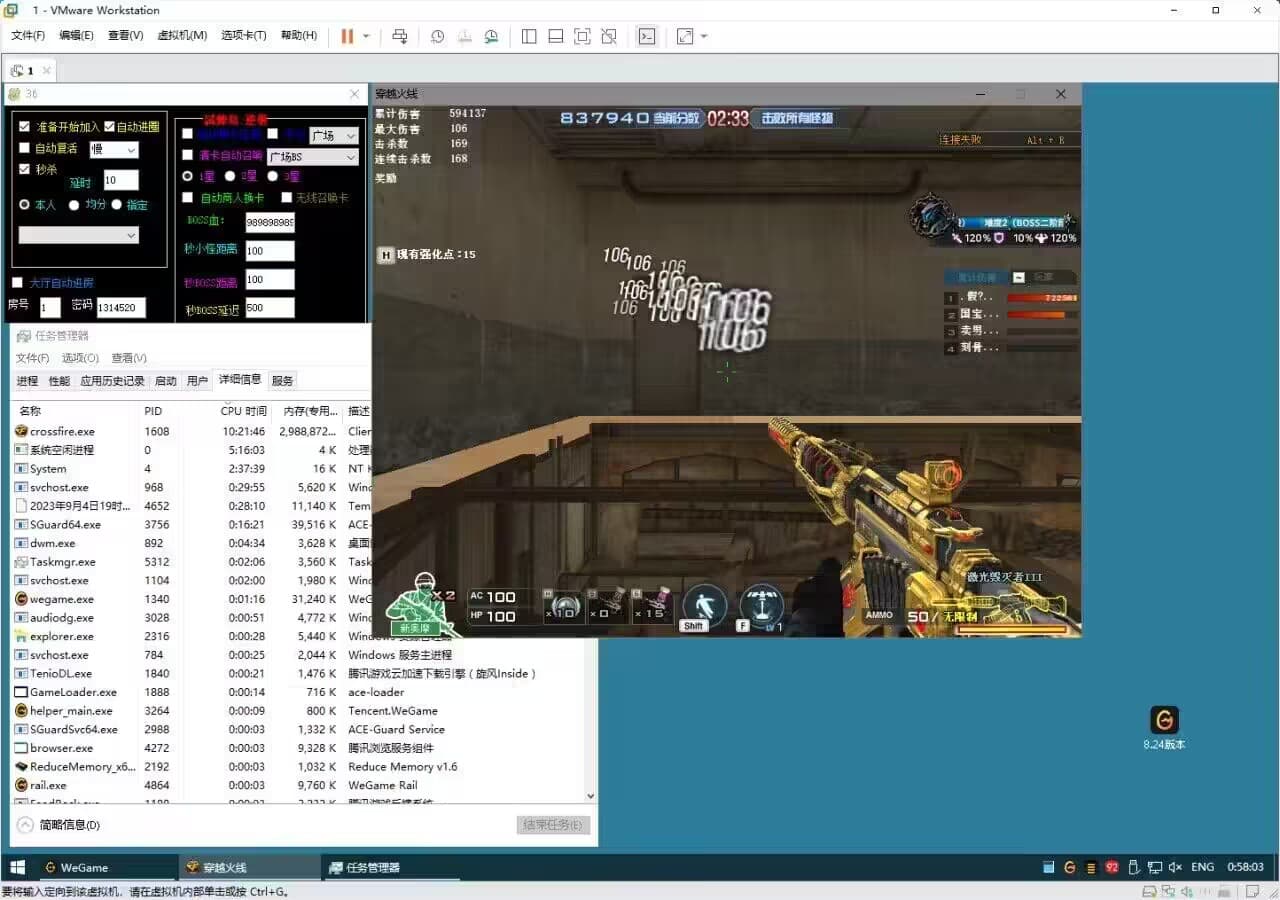Open the 广场BS dropdown

tap(312, 157)
